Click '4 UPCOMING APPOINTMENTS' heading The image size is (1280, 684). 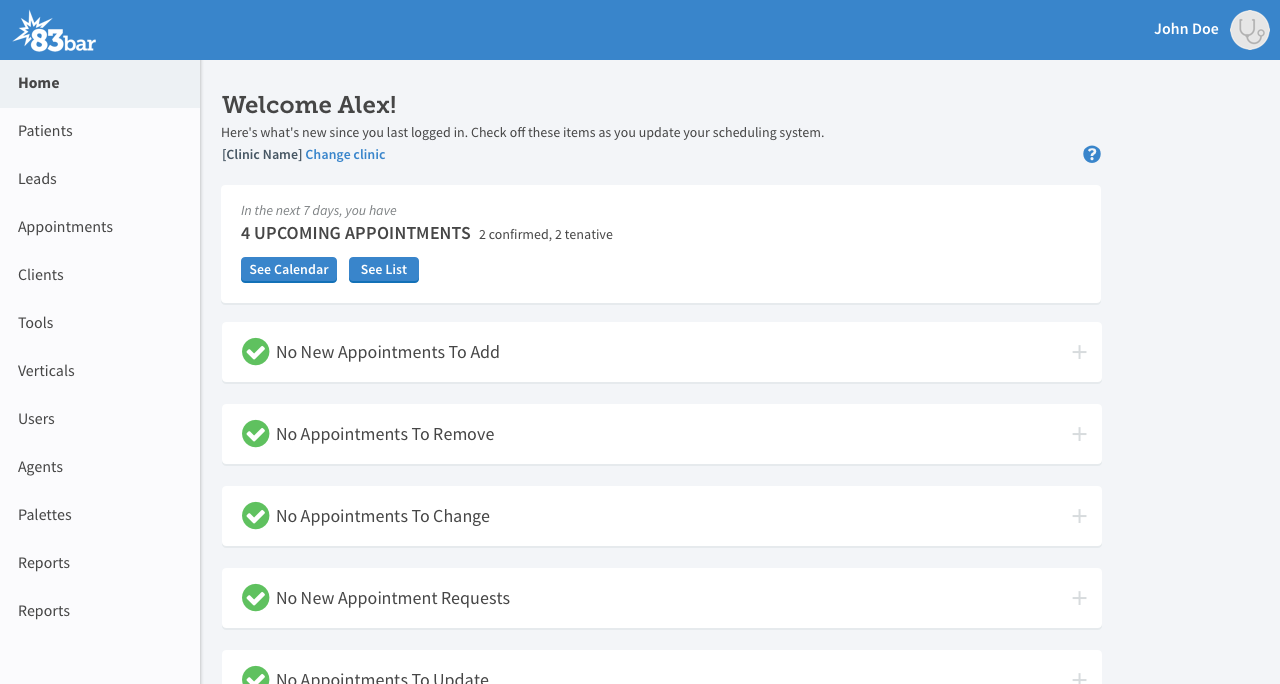[x=356, y=233]
